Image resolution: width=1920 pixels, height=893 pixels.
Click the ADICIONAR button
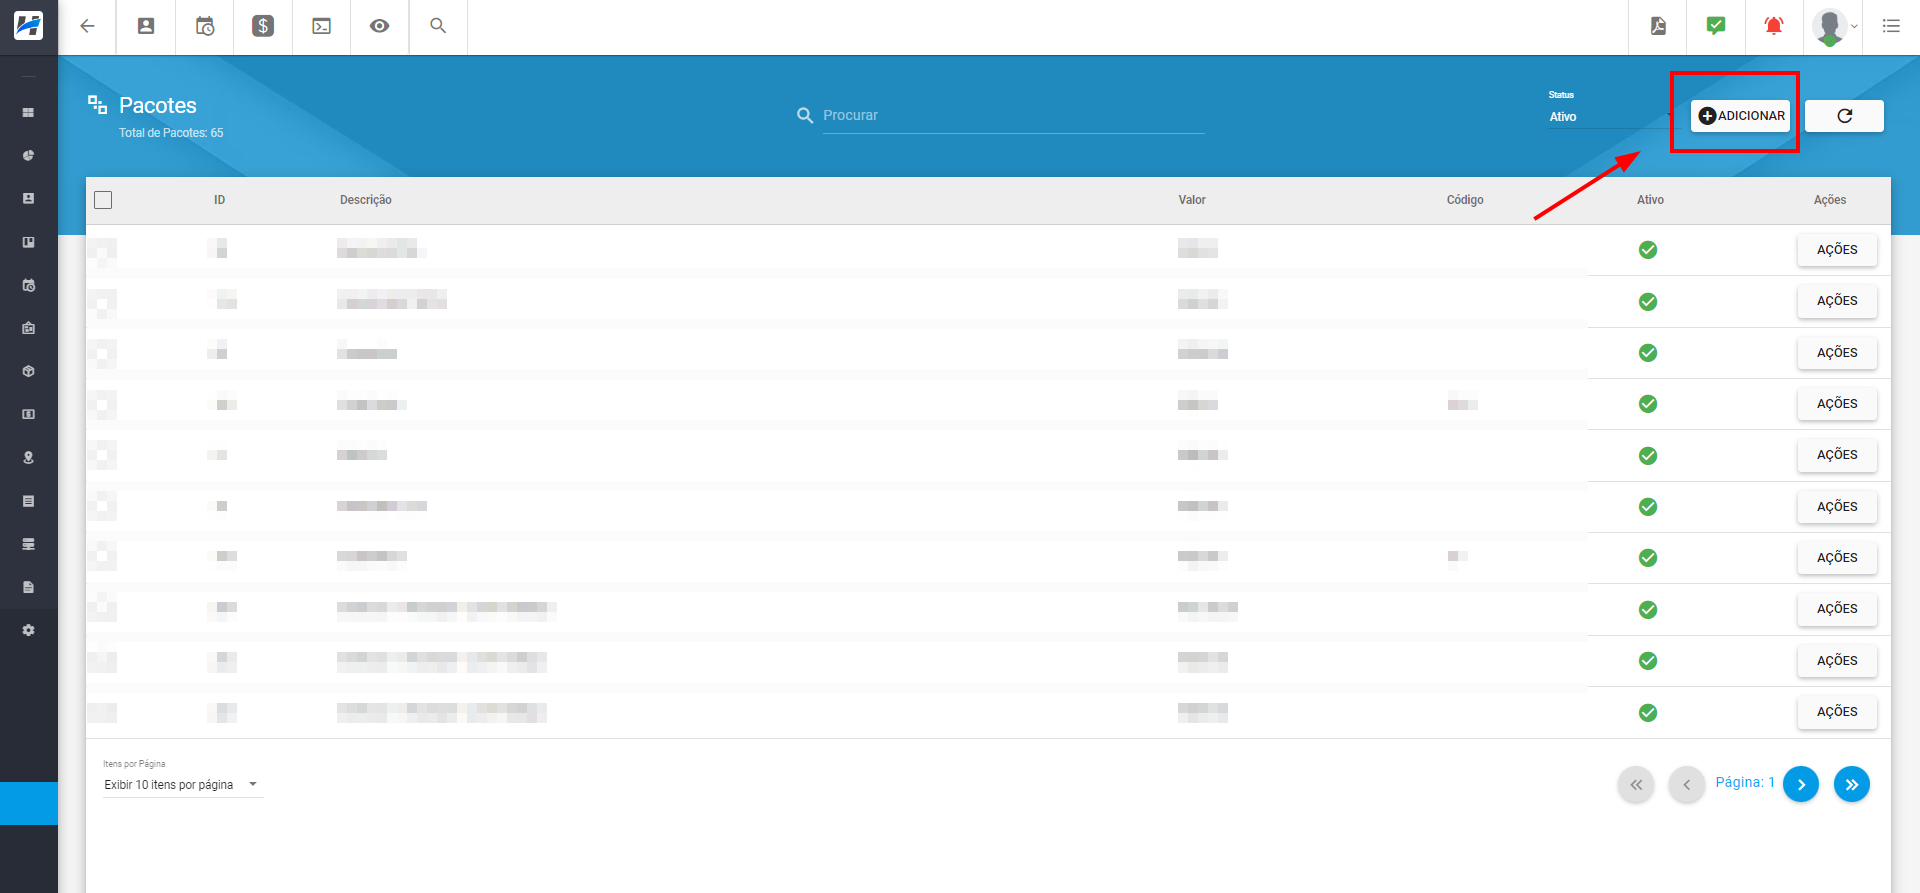(1740, 116)
